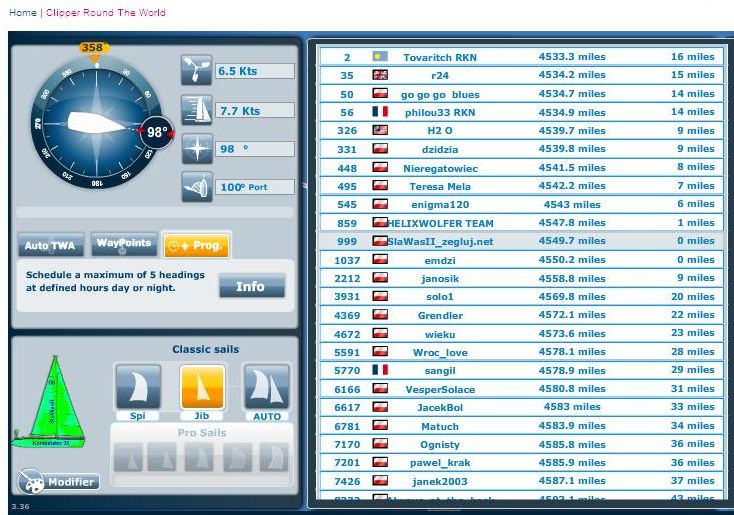
Task: Click the wind speed propeller icon
Action: (195, 71)
